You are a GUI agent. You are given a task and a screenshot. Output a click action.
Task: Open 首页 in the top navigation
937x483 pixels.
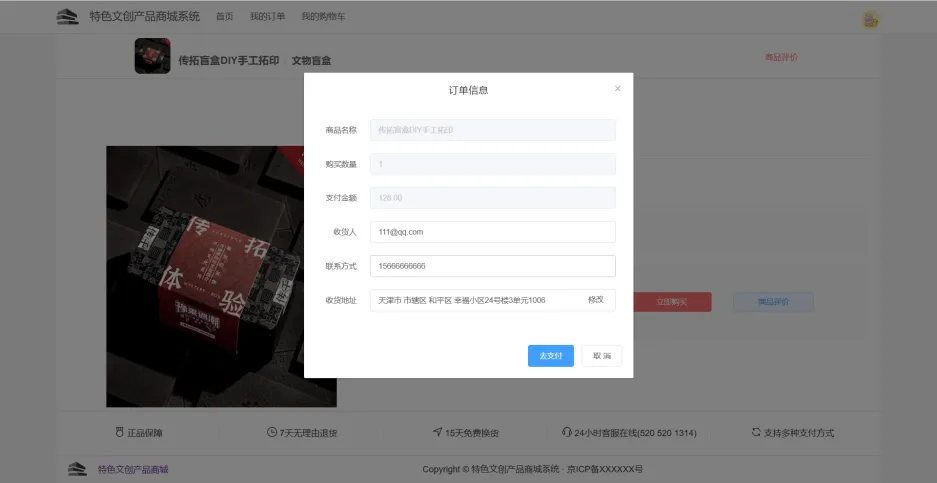pyautogui.click(x=224, y=17)
